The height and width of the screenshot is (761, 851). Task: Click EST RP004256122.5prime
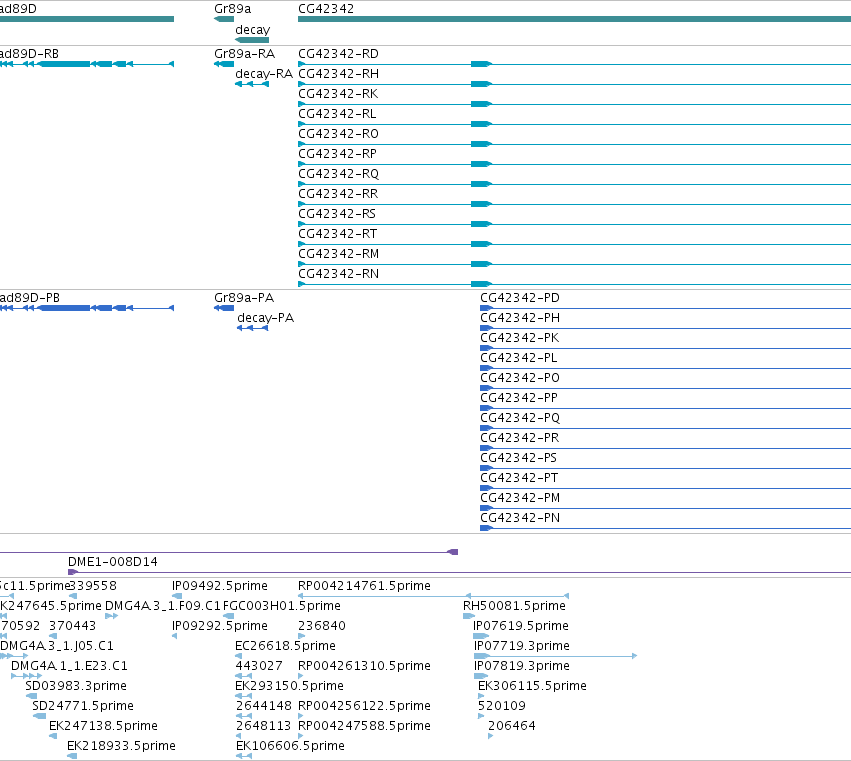pyautogui.click(x=364, y=706)
